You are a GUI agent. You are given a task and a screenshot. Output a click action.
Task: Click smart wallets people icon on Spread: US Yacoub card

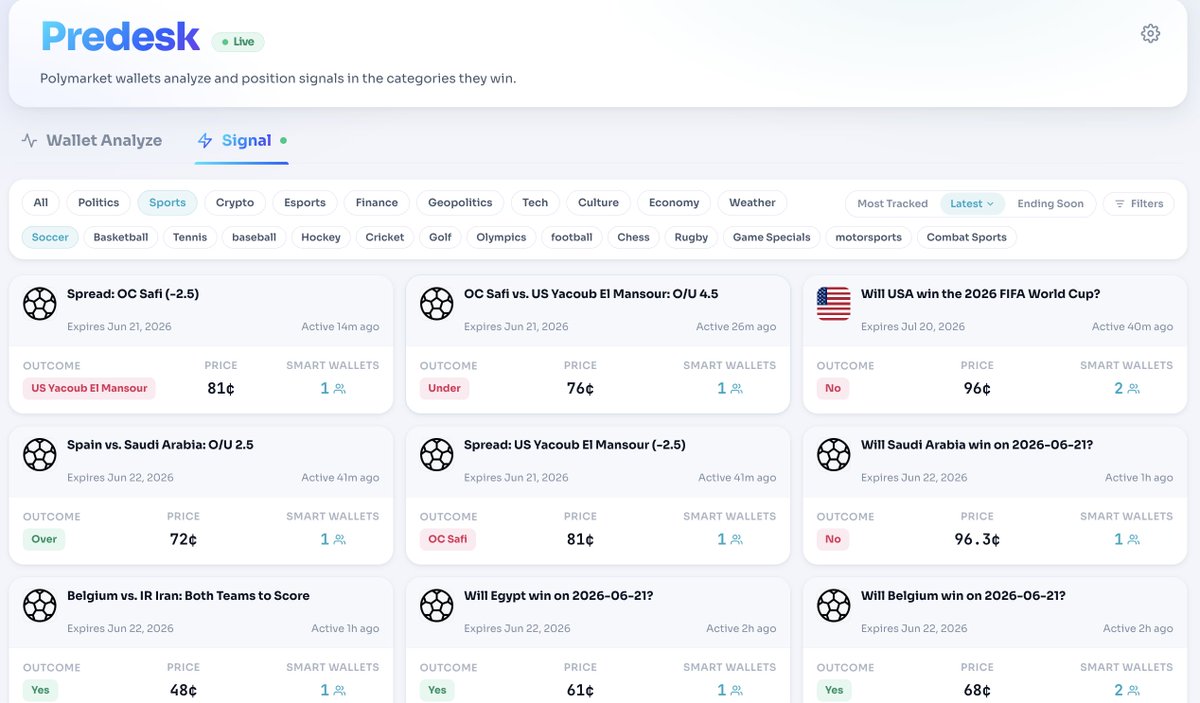(736, 540)
